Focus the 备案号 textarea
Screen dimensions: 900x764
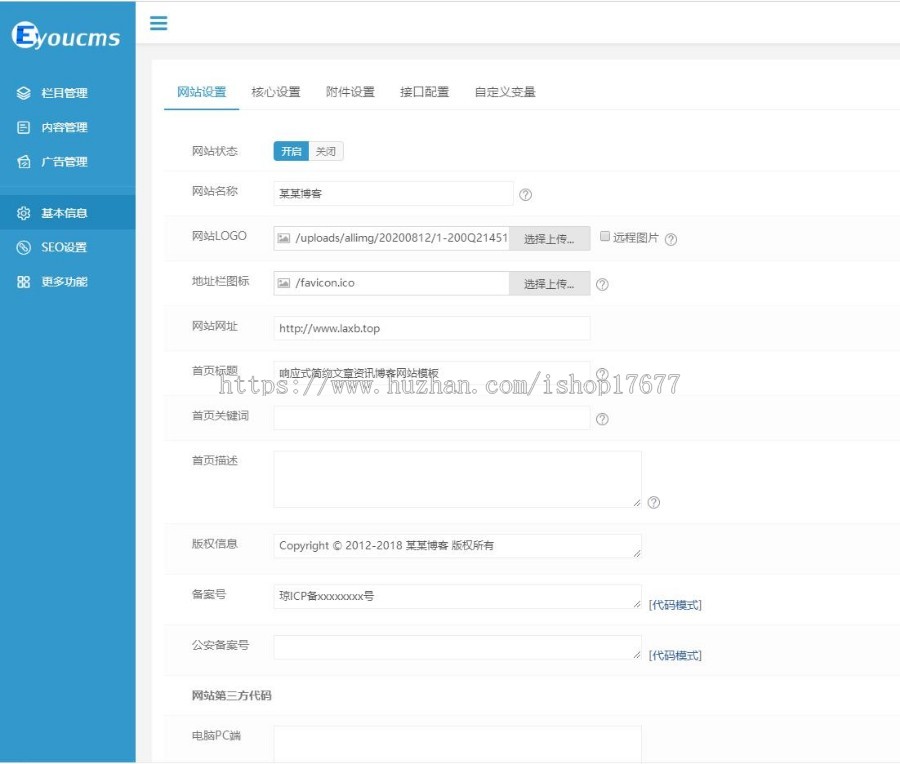pos(457,596)
